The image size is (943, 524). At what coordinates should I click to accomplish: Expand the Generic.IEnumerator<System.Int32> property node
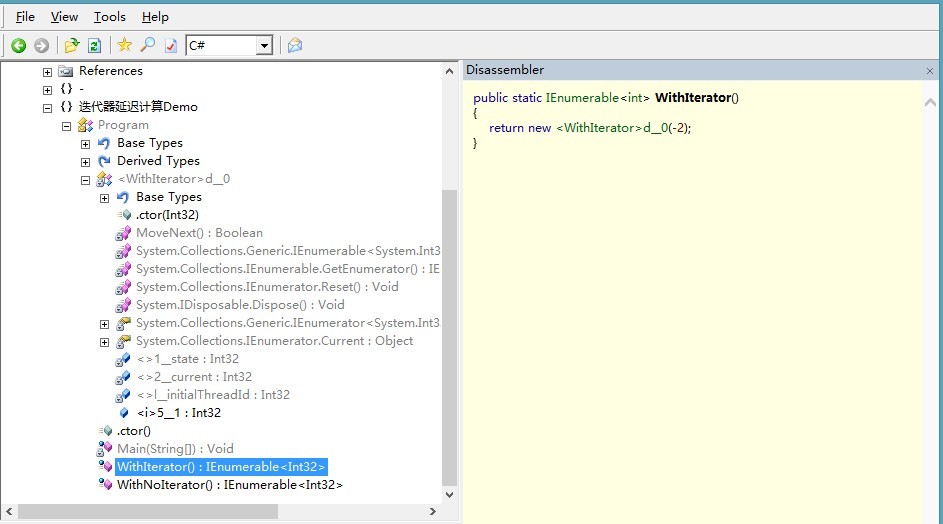click(105, 324)
